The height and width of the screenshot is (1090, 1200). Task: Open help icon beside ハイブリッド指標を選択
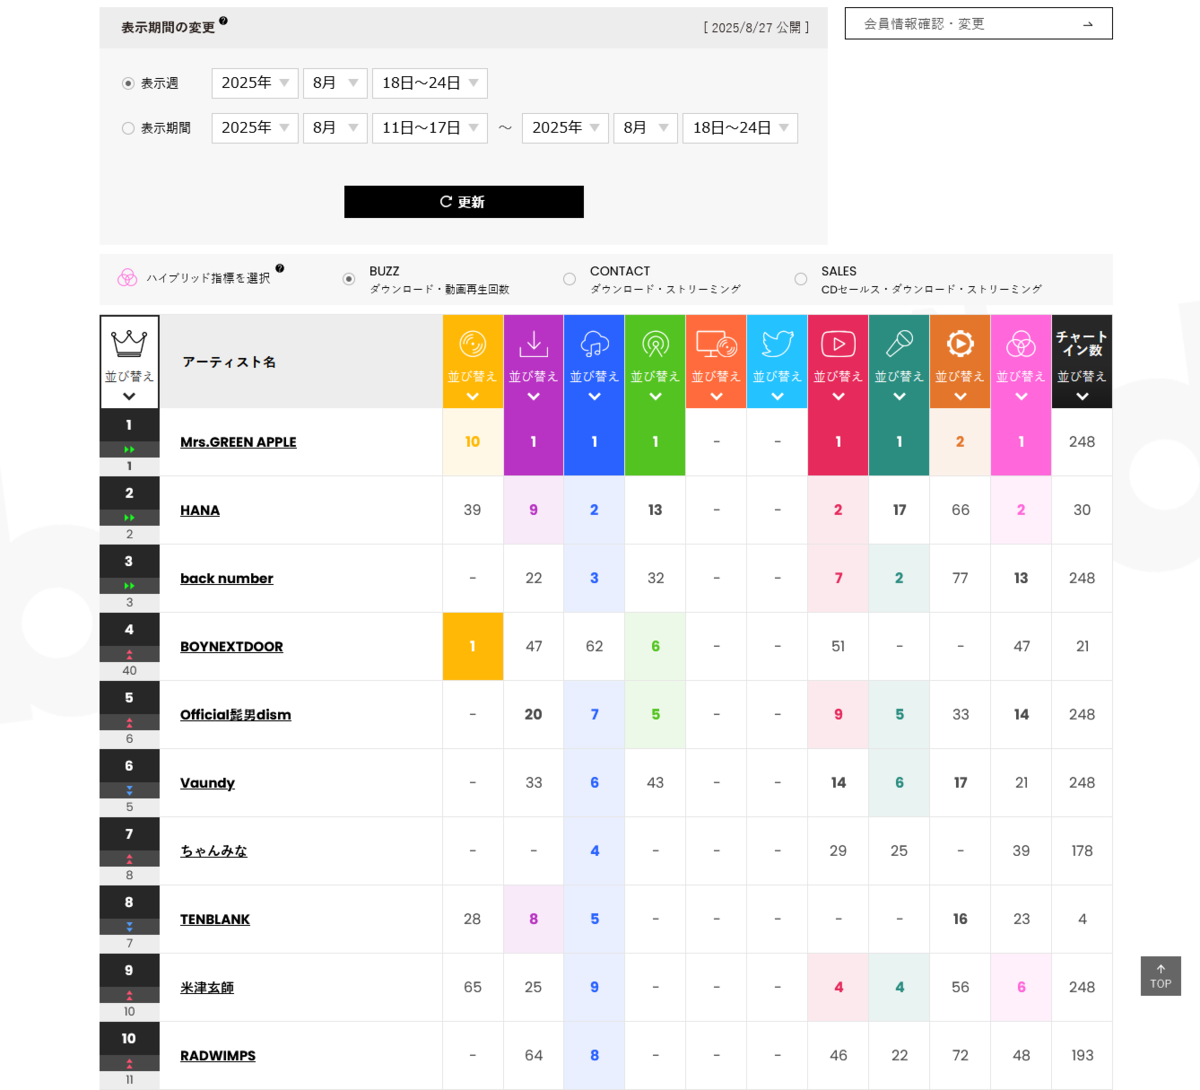click(x=280, y=268)
